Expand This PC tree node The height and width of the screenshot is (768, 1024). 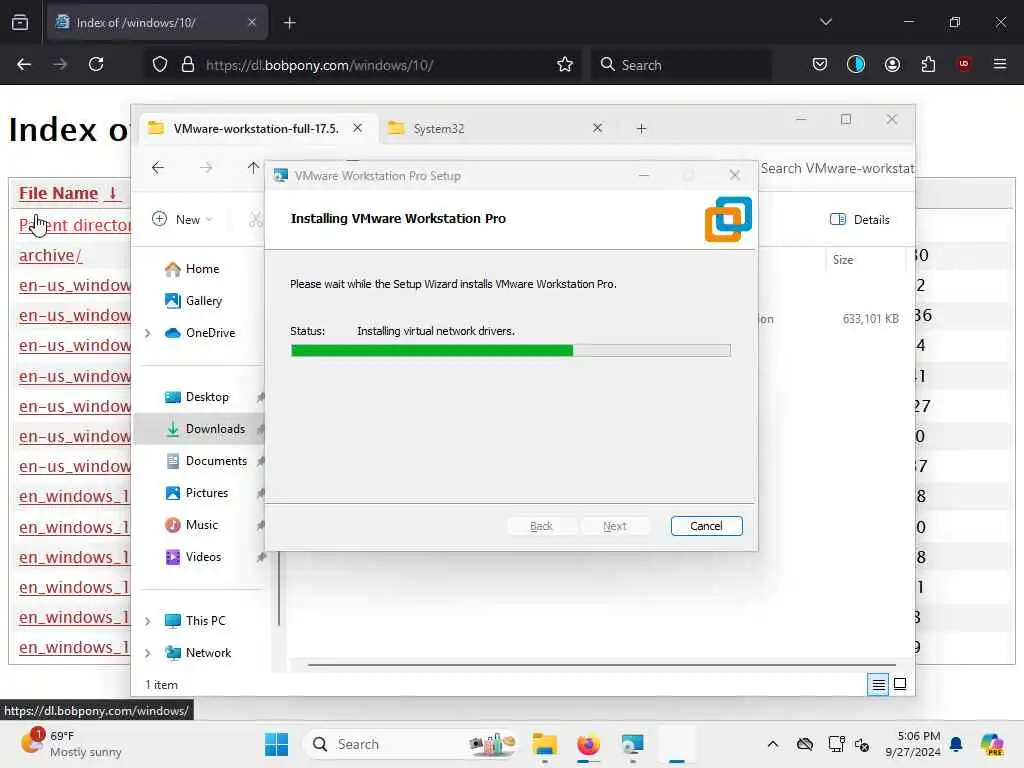point(148,621)
